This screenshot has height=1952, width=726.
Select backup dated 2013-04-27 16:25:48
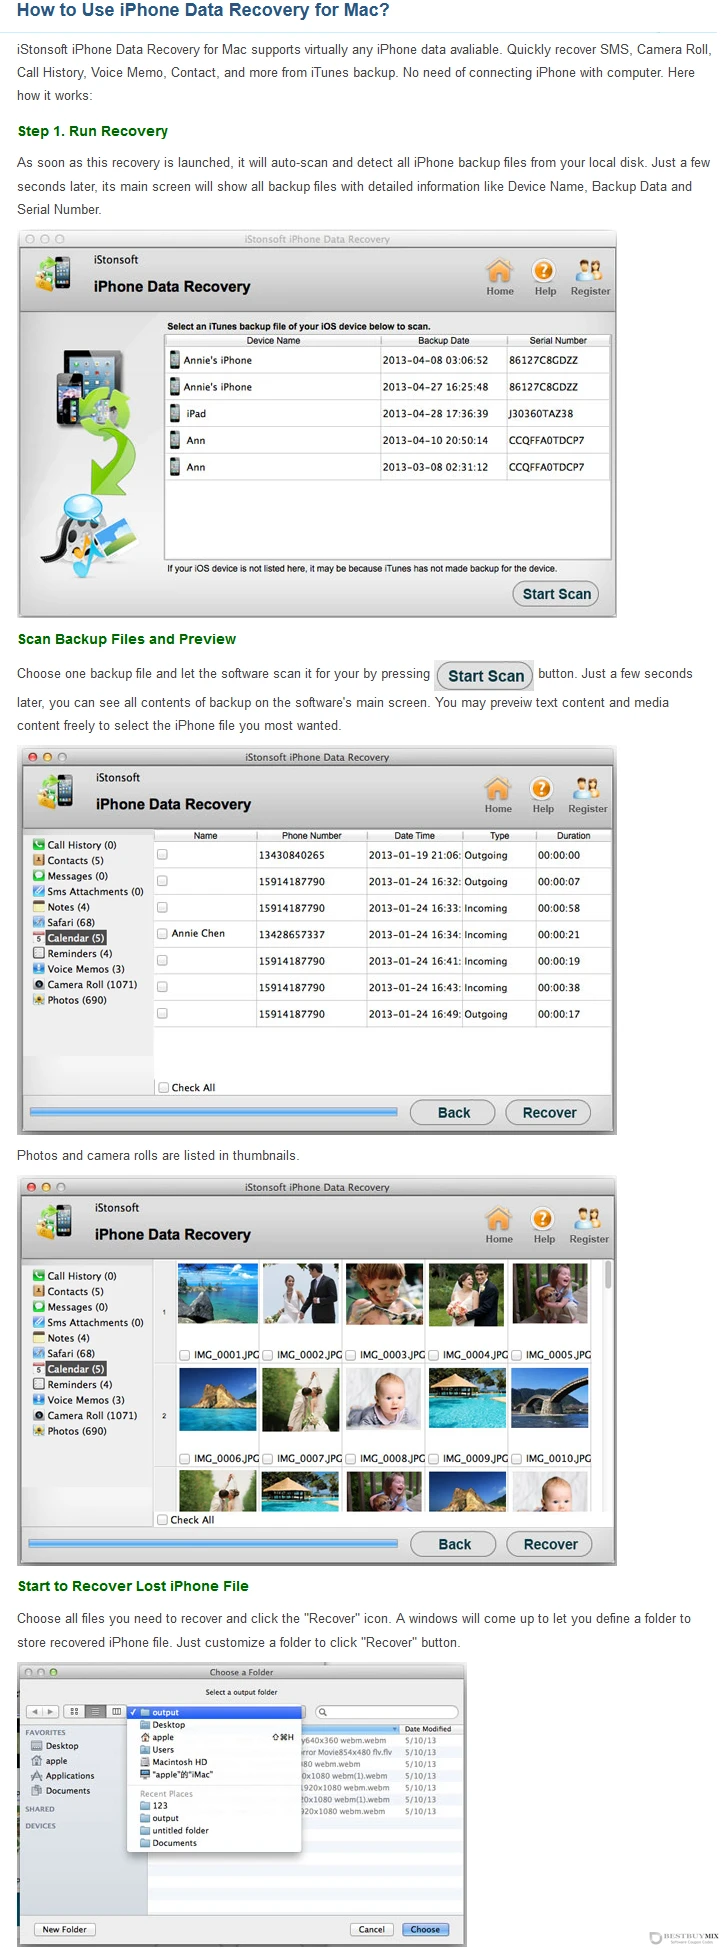388,386
